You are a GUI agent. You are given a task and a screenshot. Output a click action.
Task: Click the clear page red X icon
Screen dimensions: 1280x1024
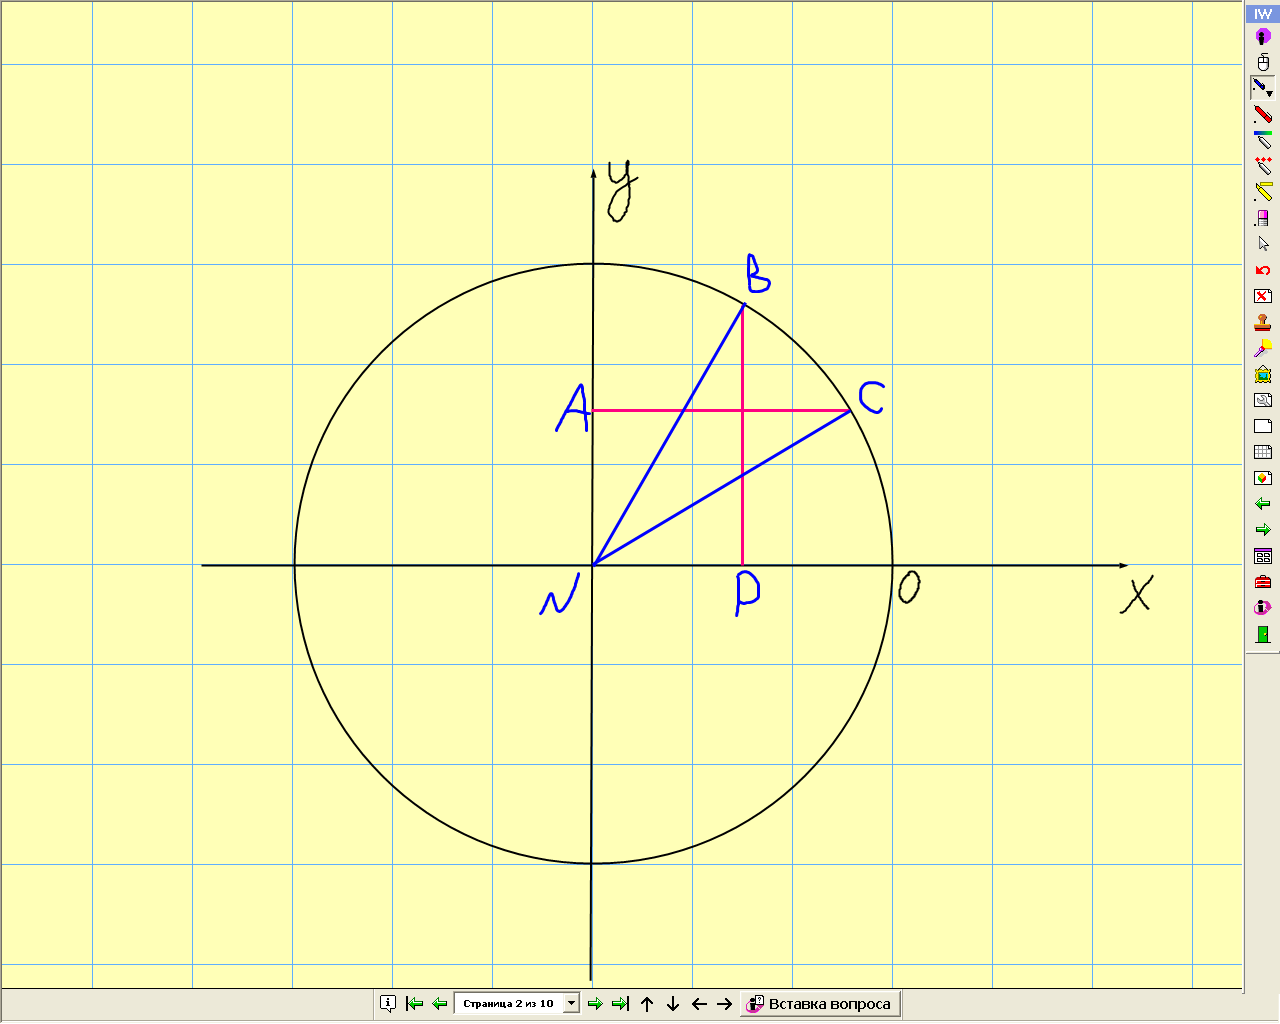(x=1263, y=296)
